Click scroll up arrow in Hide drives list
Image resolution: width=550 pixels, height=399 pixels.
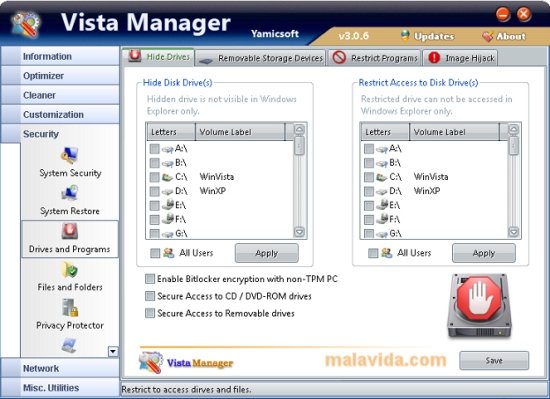(300, 129)
